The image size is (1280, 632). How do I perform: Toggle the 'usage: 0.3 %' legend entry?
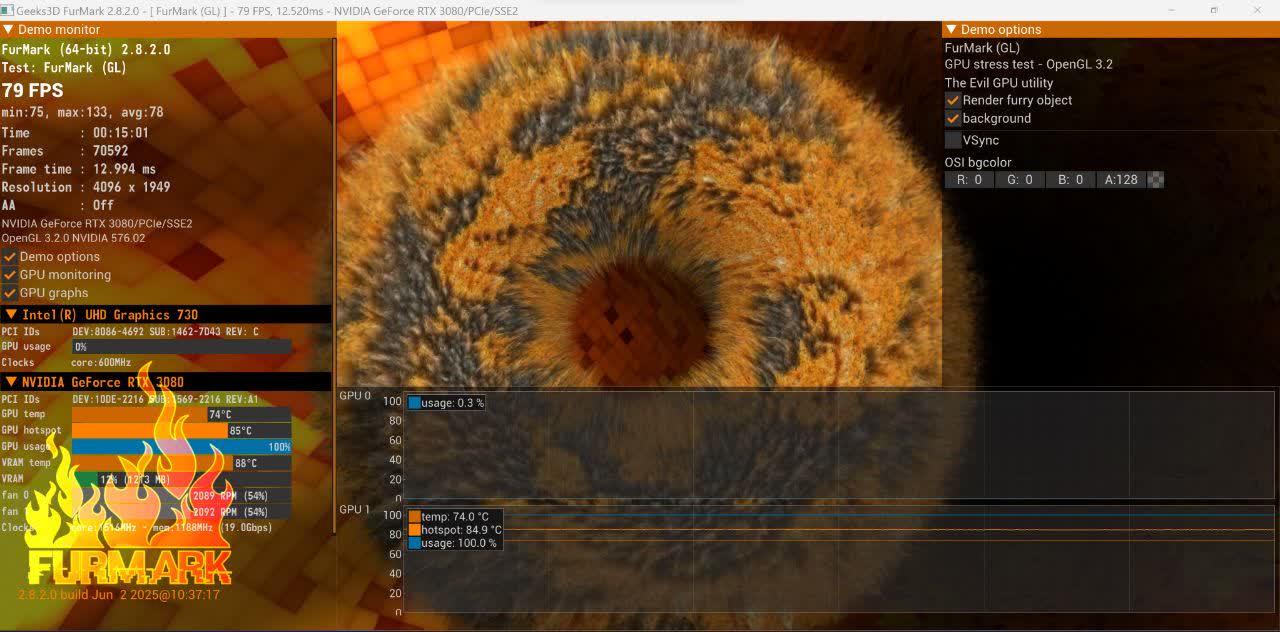[x=446, y=403]
